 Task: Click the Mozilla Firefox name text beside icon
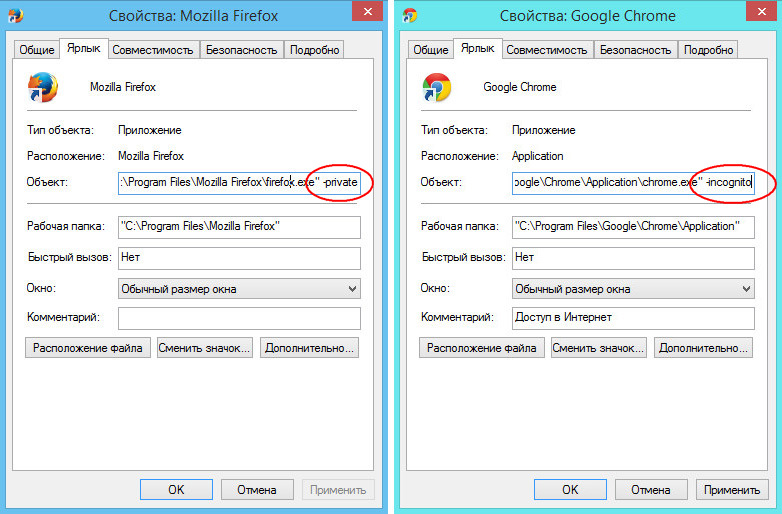point(123,87)
